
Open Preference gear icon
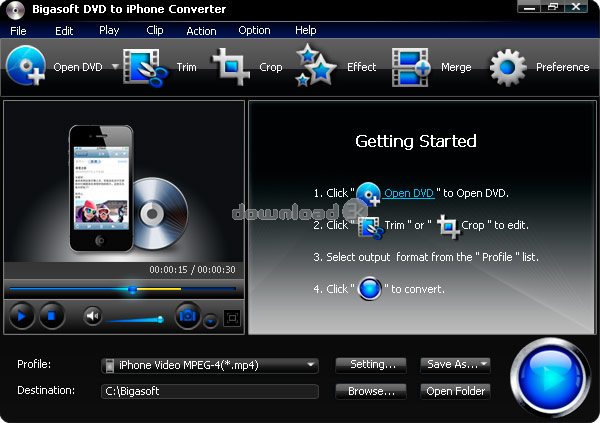pyautogui.click(x=508, y=67)
